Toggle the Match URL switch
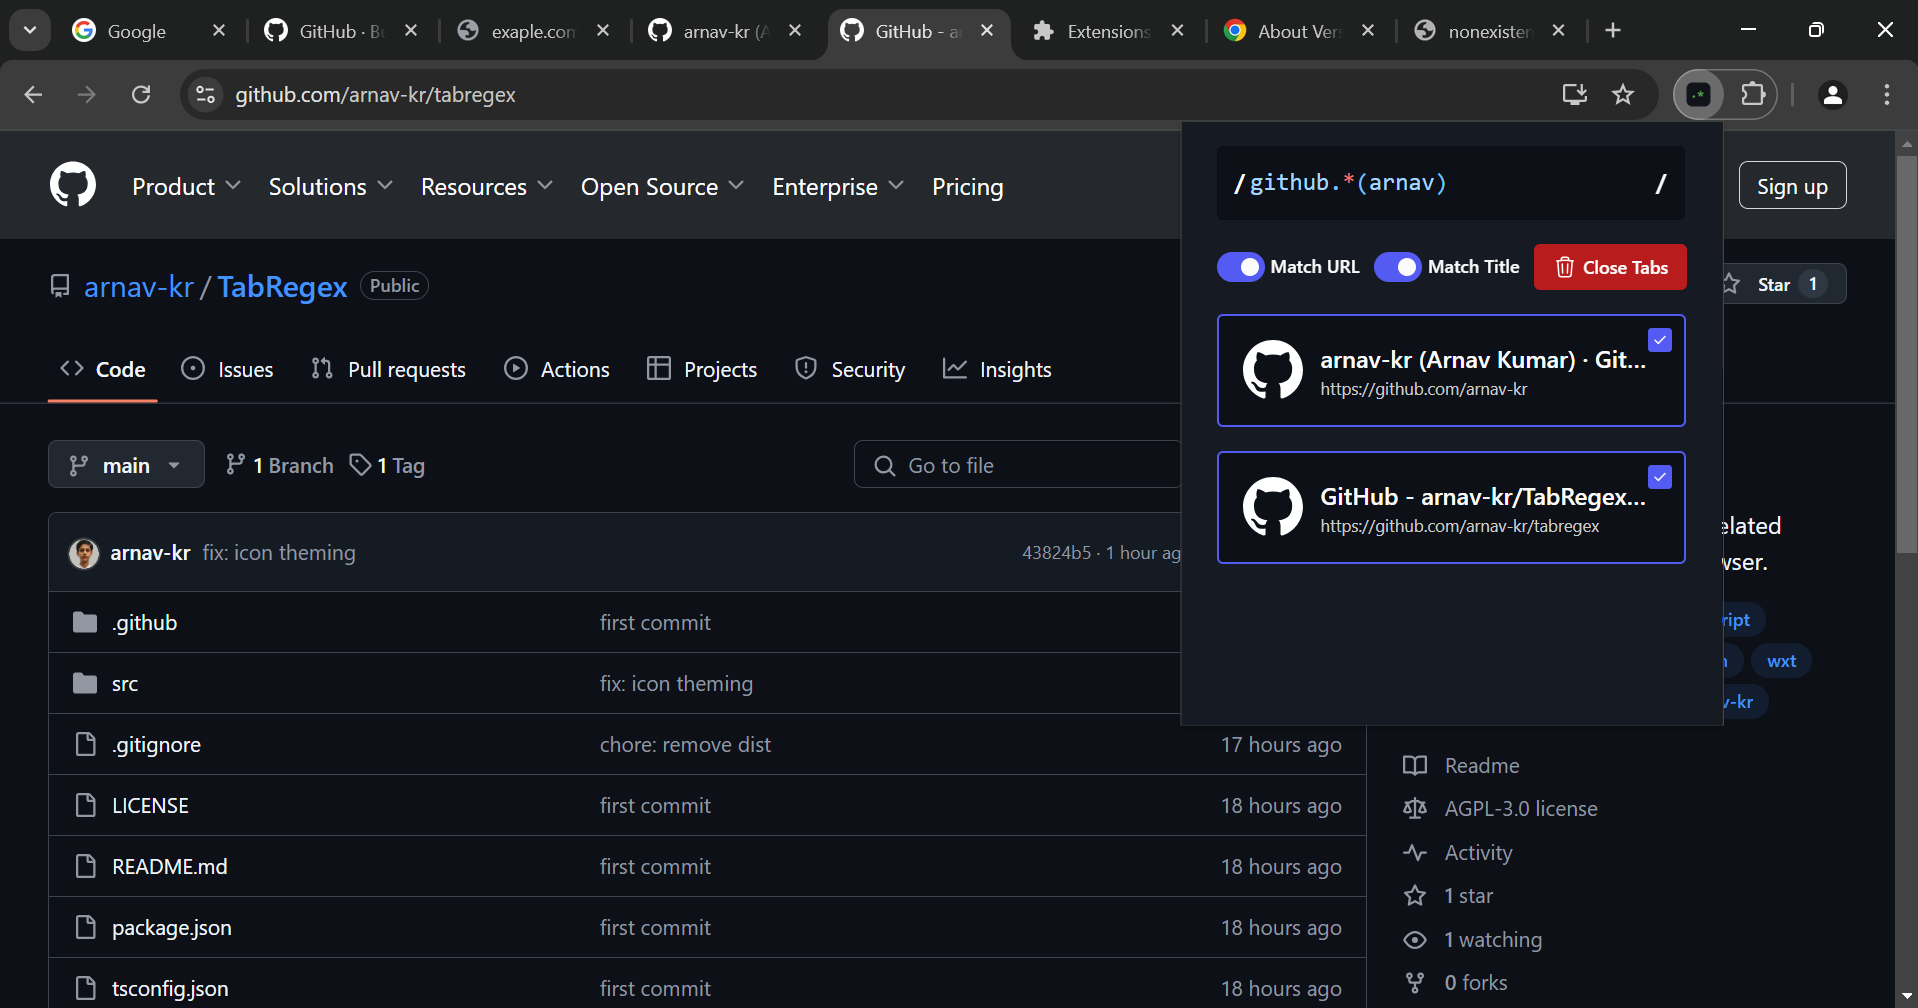Screen dimensions: 1918x1008 click(x=1241, y=267)
